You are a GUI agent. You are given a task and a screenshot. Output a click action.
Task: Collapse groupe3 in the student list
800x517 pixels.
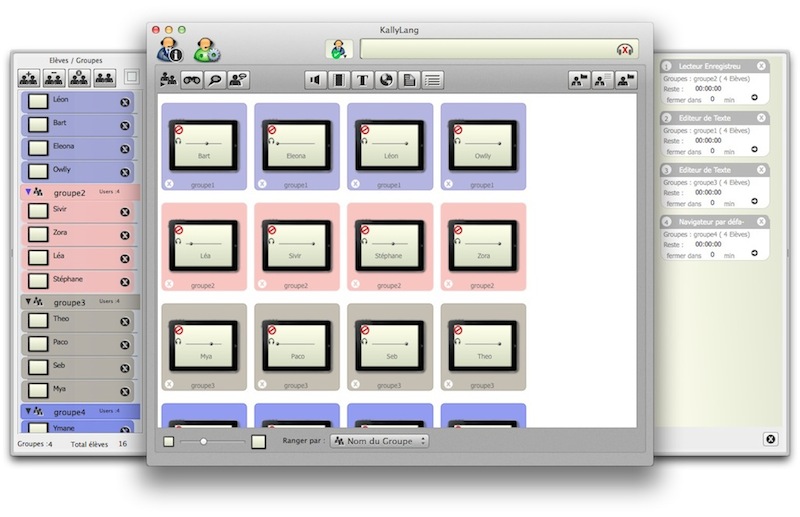[28, 302]
